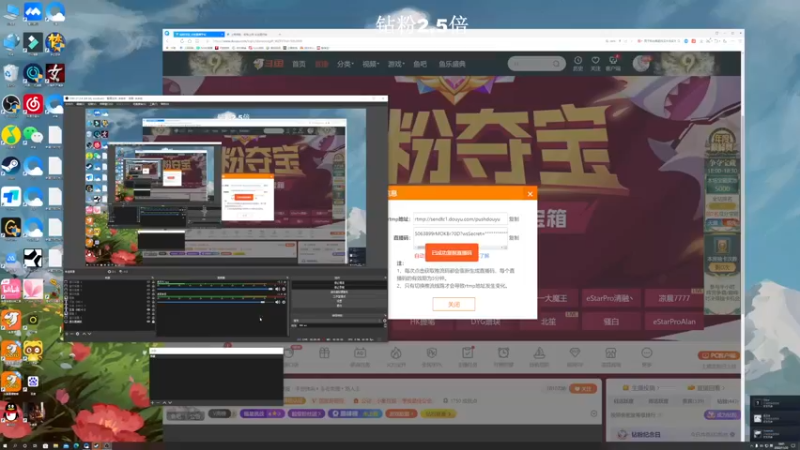The image size is (800, 450).
Task: Select the eStarProAlan team card
Action: point(674,321)
